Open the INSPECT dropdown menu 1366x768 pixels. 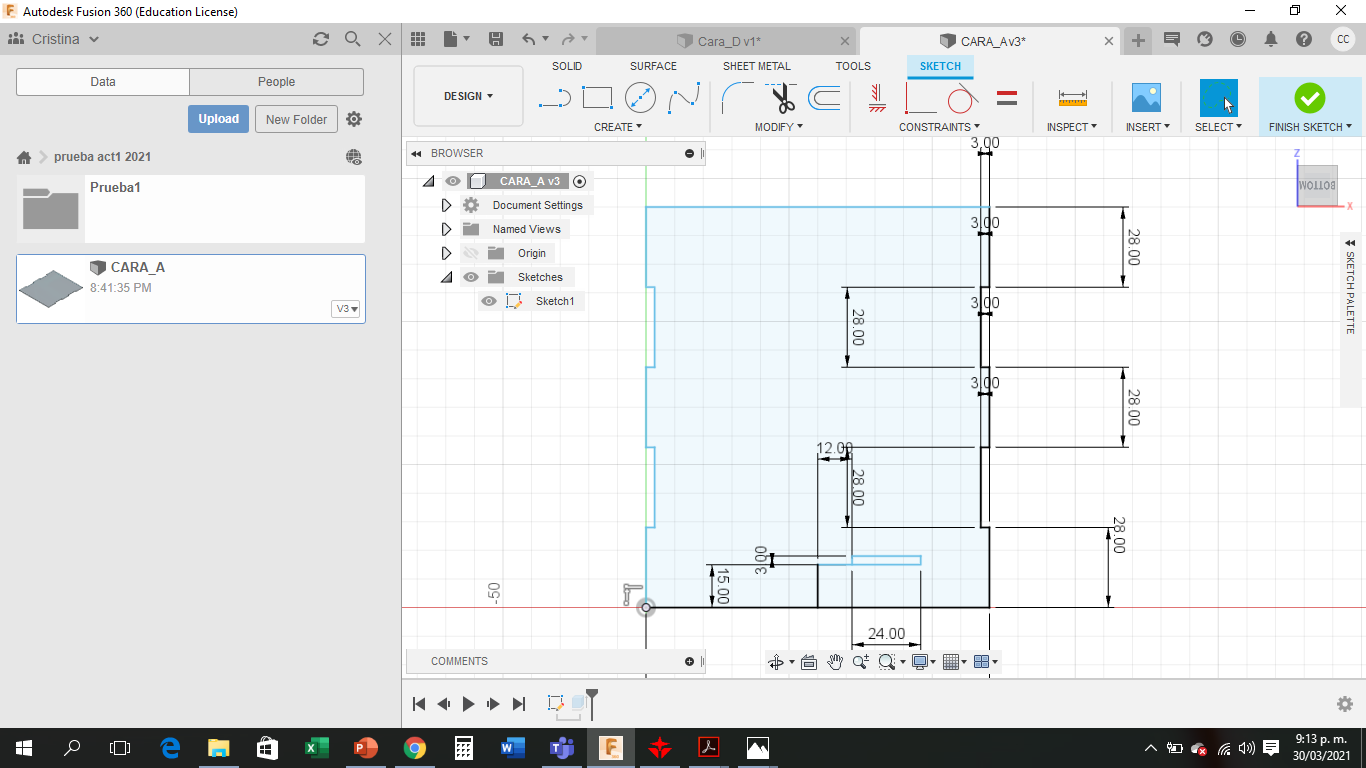tap(1072, 127)
